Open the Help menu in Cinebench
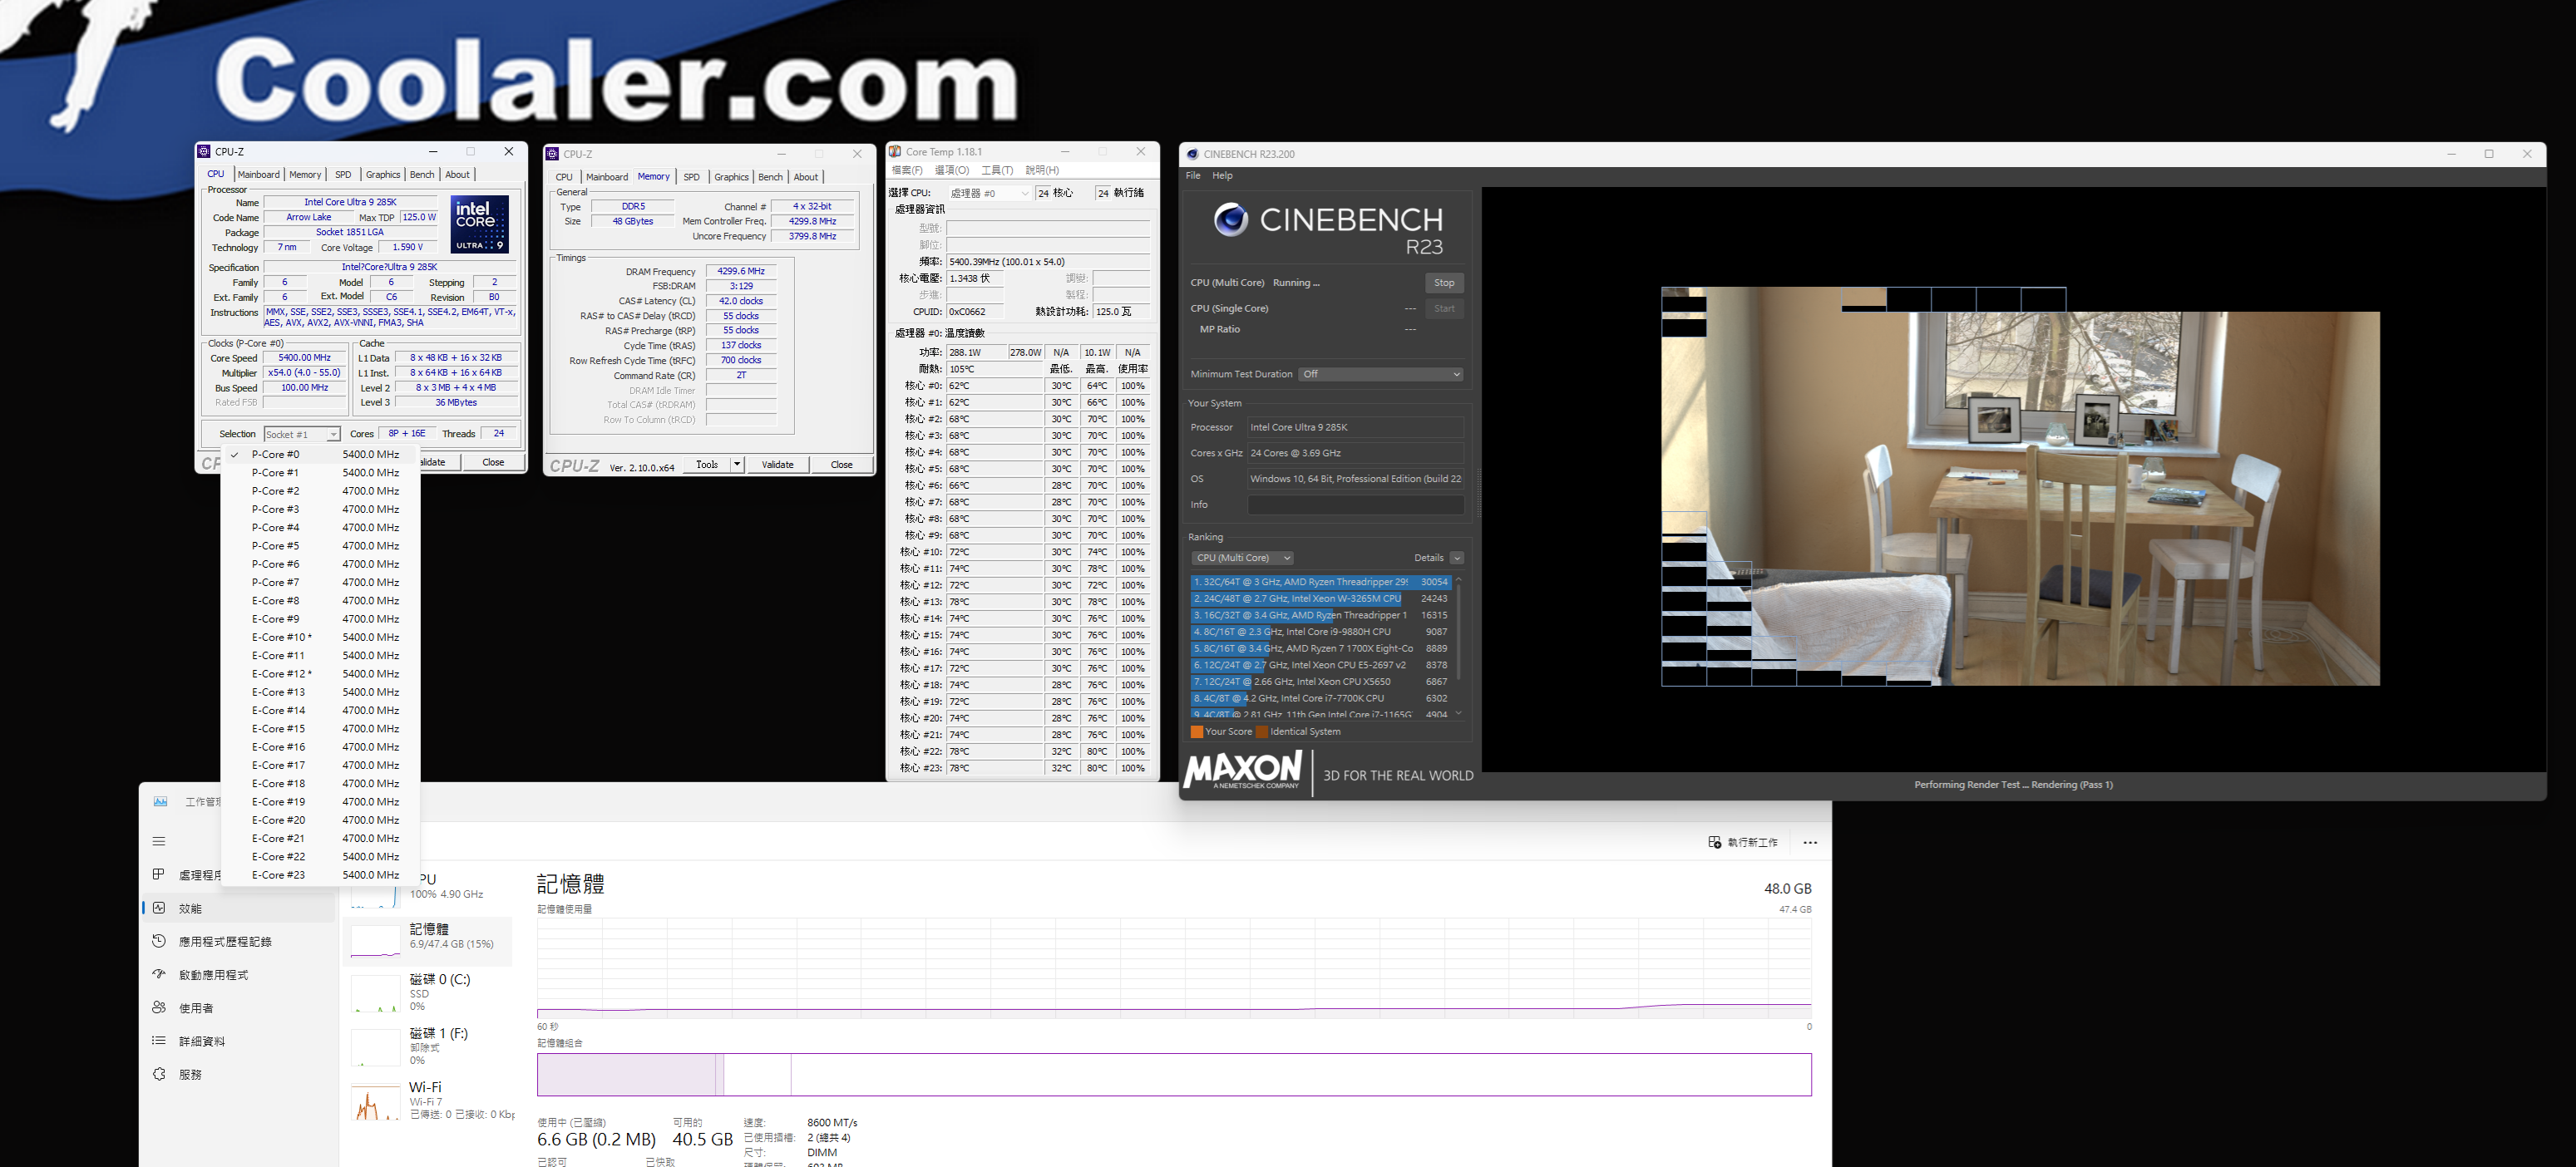The height and width of the screenshot is (1167, 2576). pos(1222,175)
